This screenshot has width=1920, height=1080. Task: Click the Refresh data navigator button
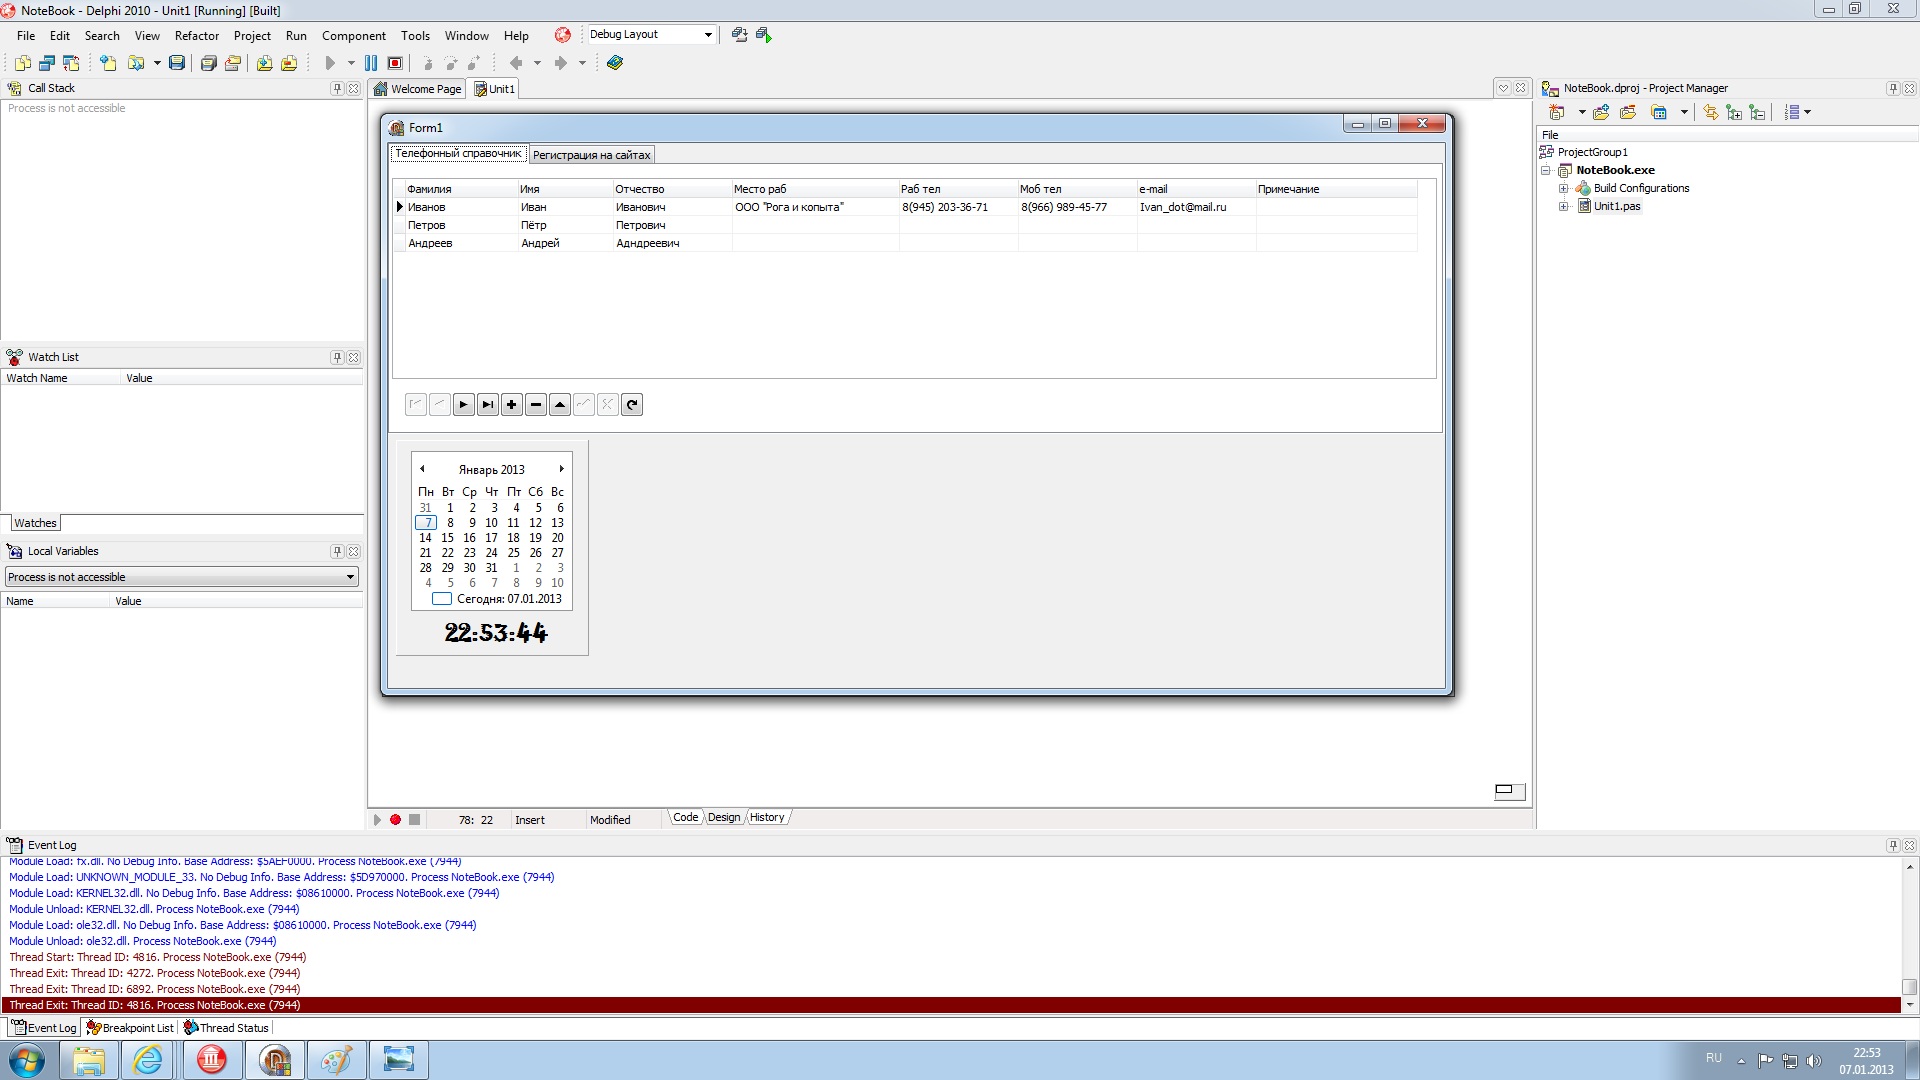632,405
